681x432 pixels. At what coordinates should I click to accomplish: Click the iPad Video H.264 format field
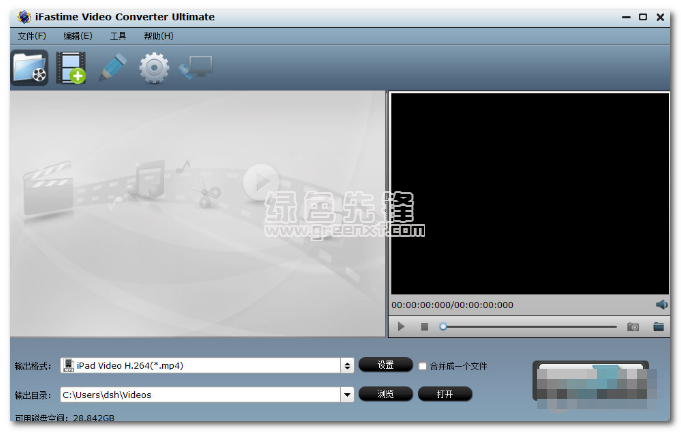pyautogui.click(x=201, y=366)
